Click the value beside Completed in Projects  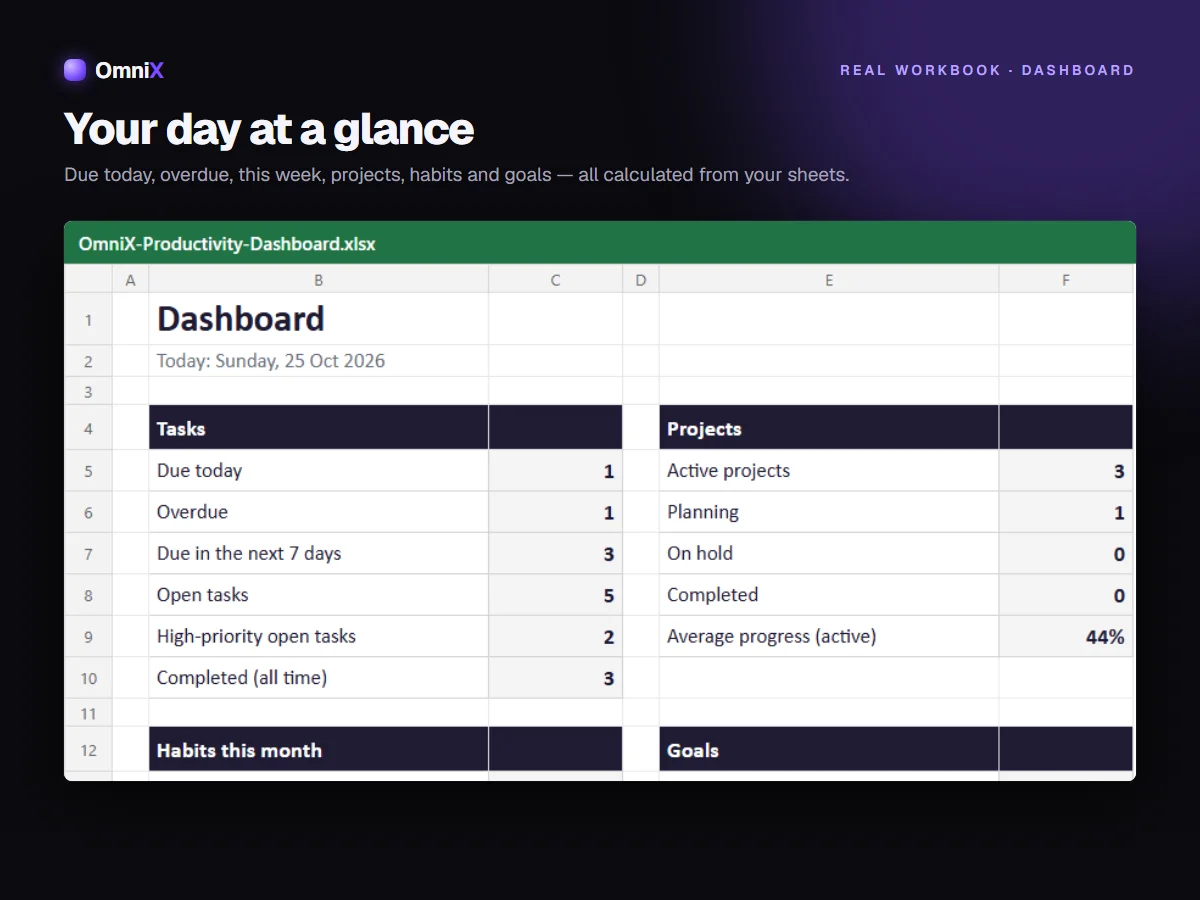click(x=1066, y=595)
